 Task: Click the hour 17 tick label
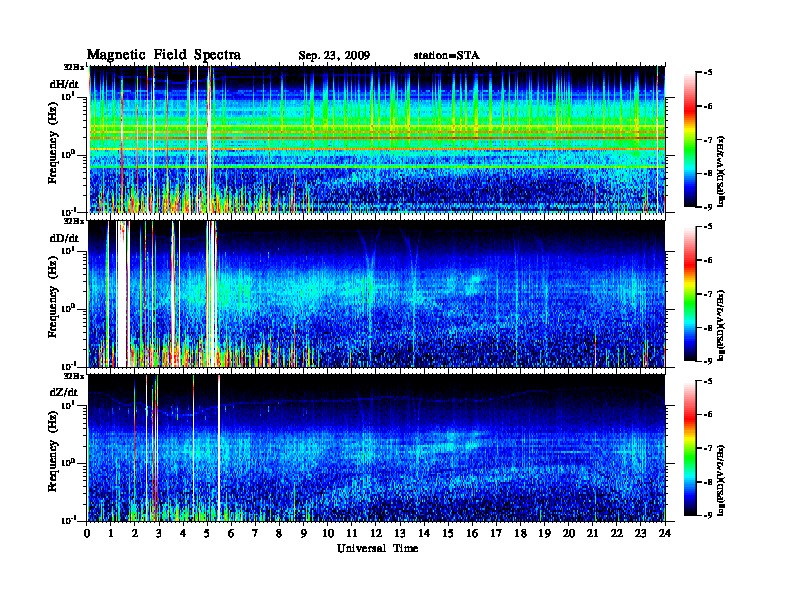tap(496, 534)
